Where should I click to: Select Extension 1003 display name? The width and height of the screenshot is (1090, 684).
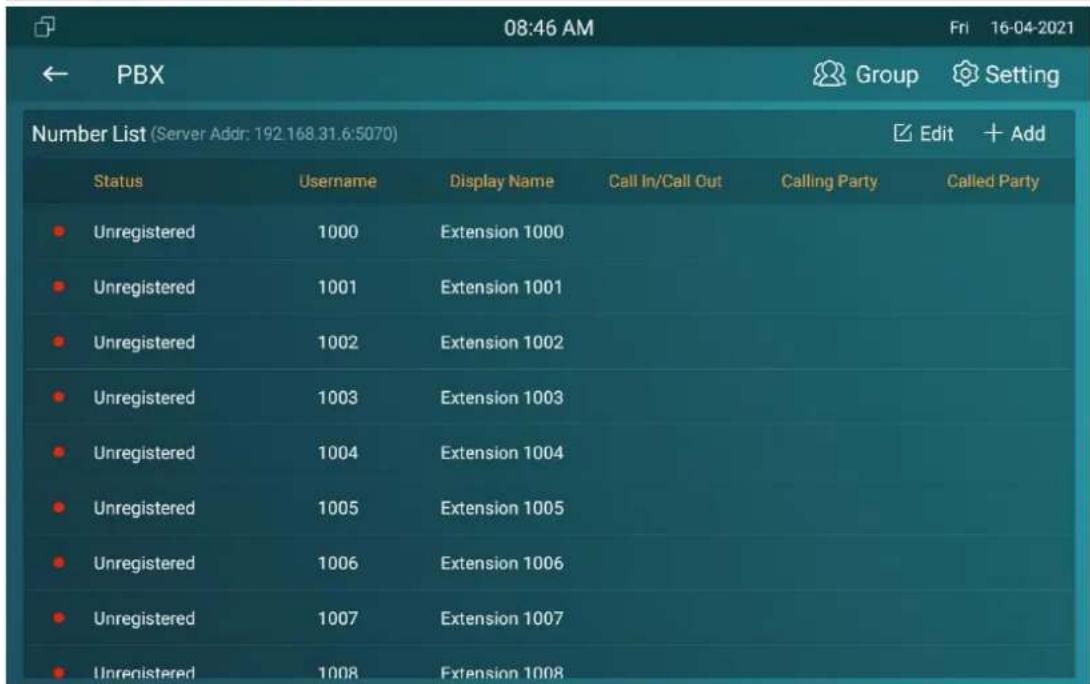pyautogui.click(x=502, y=398)
